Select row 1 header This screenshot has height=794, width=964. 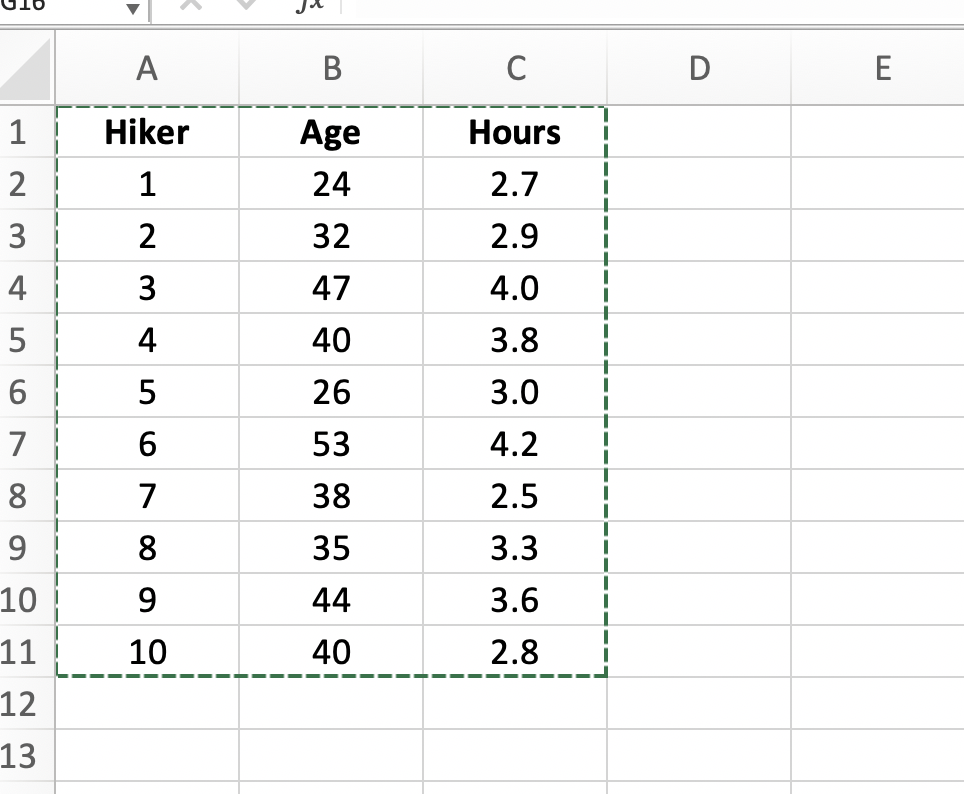27,132
